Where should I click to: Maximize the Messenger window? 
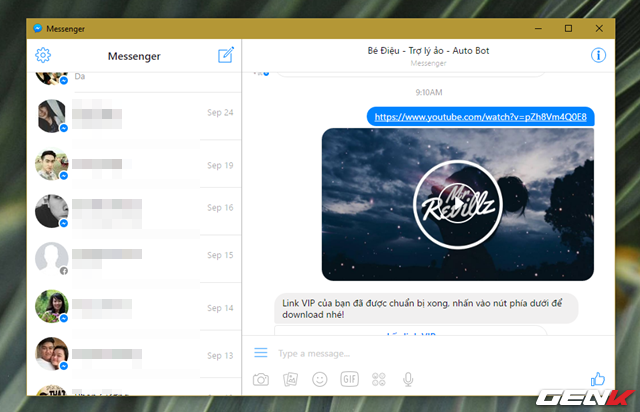(x=568, y=28)
